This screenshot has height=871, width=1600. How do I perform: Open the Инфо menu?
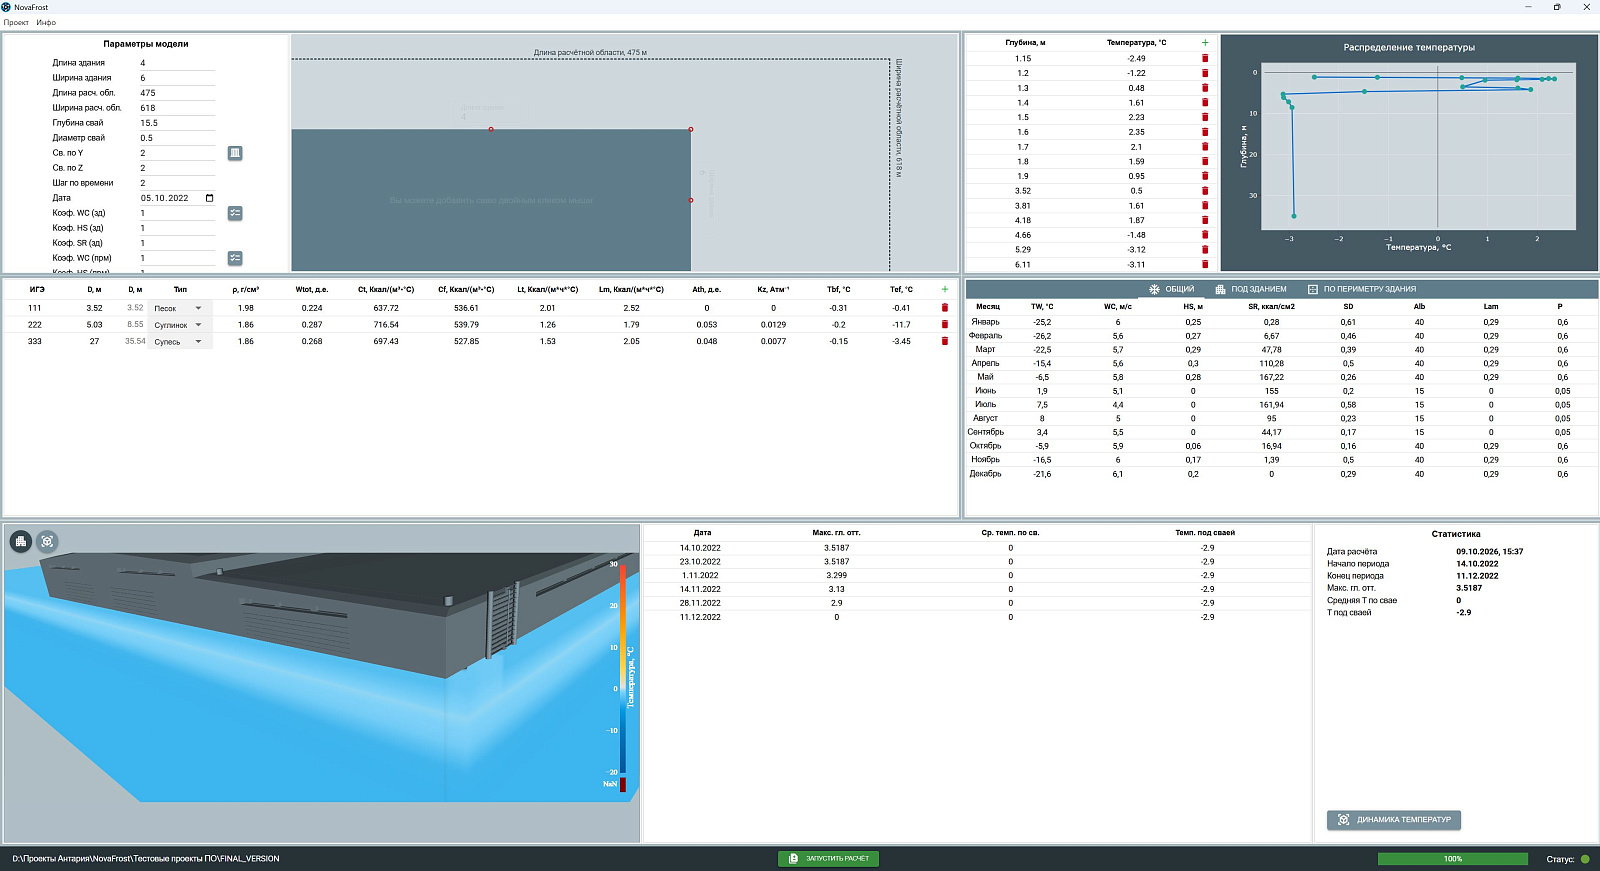point(46,22)
